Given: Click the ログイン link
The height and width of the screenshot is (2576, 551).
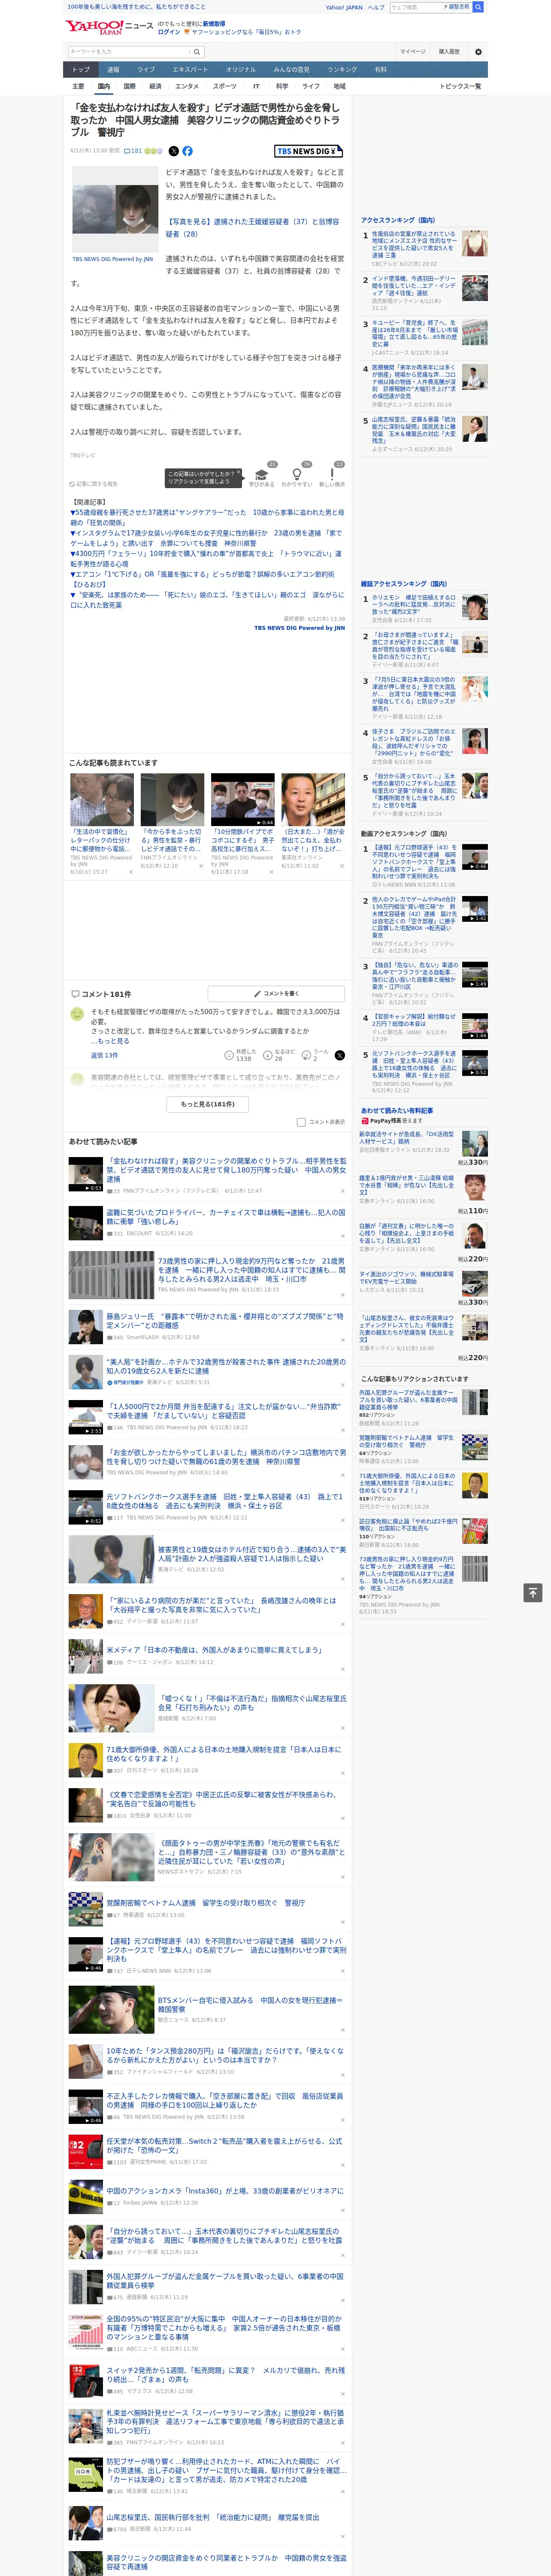Looking at the screenshot, I should (169, 32).
